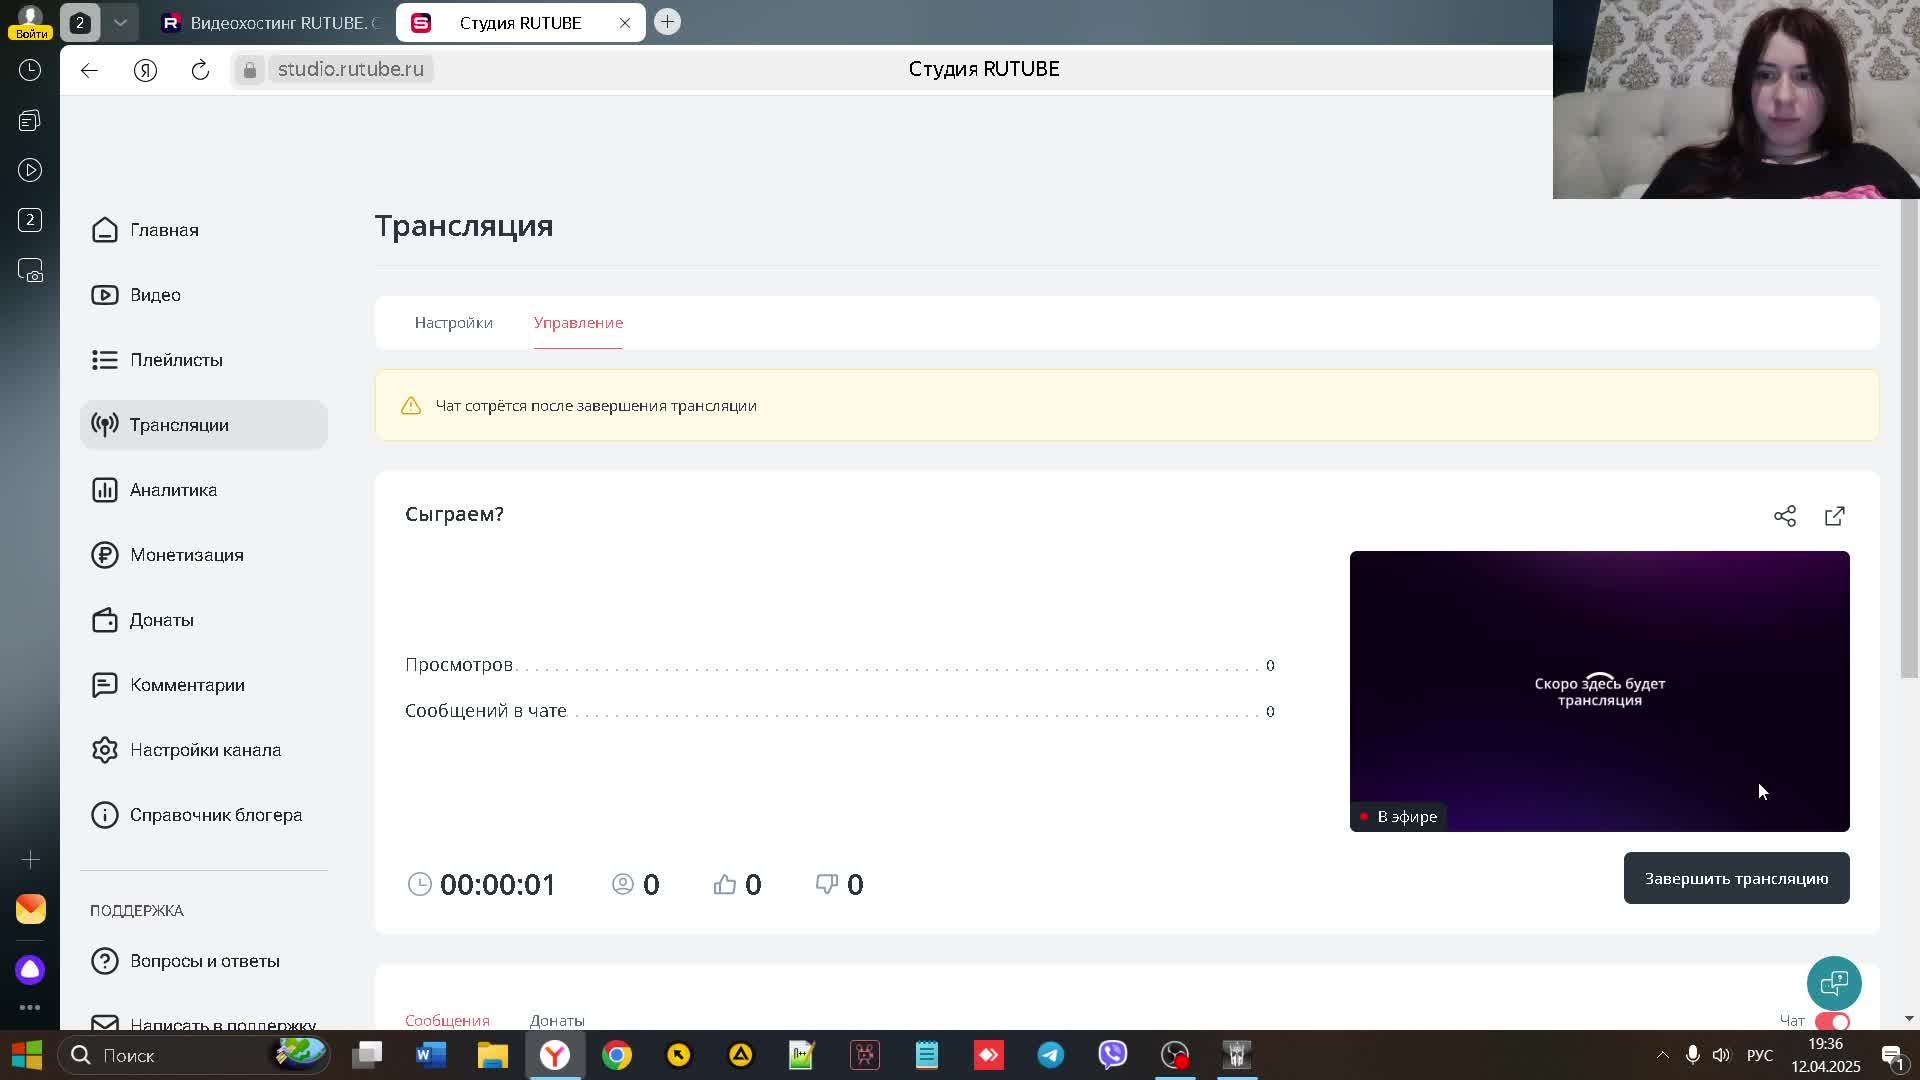
Task: Show hidden system tray icons
Action: (x=1662, y=1055)
